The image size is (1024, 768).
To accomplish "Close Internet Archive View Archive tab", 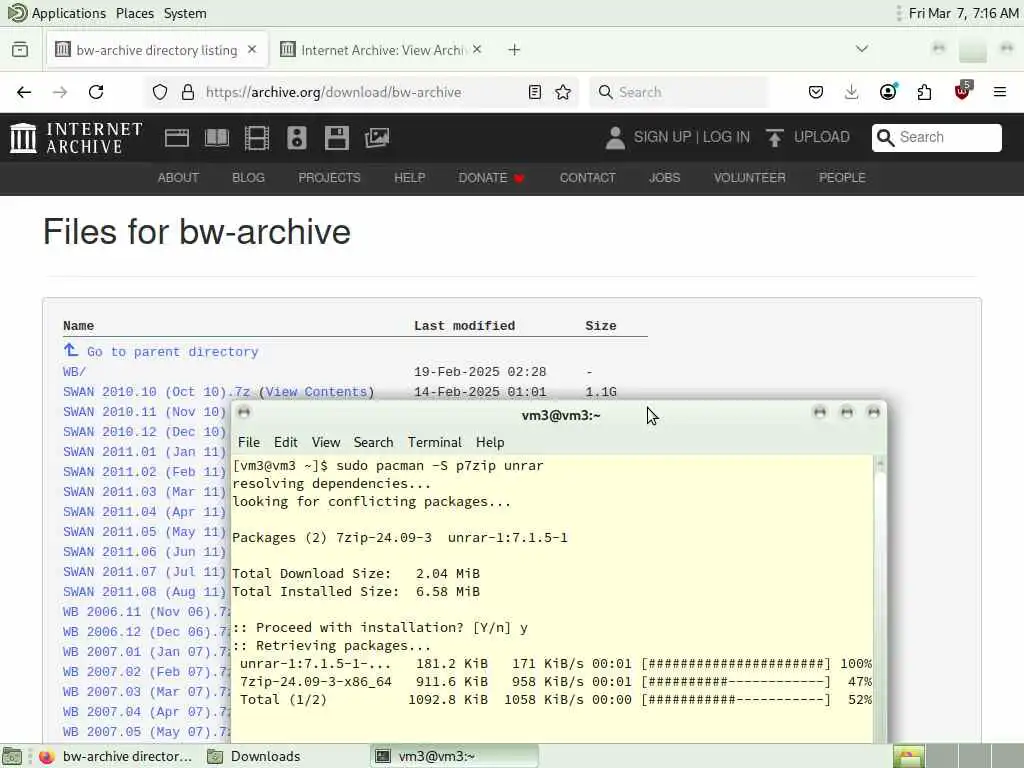I will pos(477,50).
